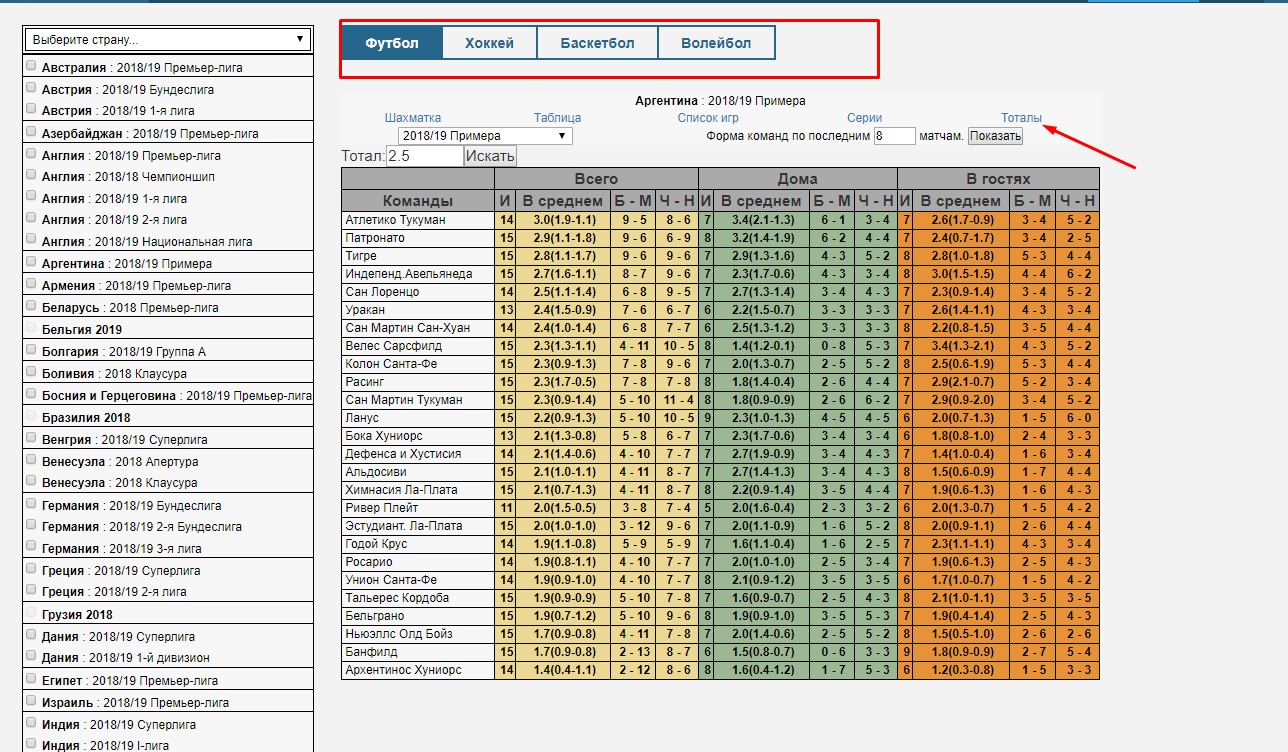Click the Тальерес Кордоба team name
1288x752 pixels.
click(x=397, y=598)
